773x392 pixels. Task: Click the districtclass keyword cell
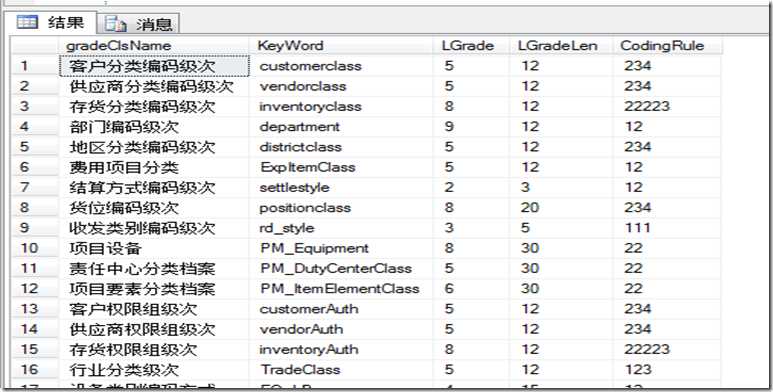341,147
